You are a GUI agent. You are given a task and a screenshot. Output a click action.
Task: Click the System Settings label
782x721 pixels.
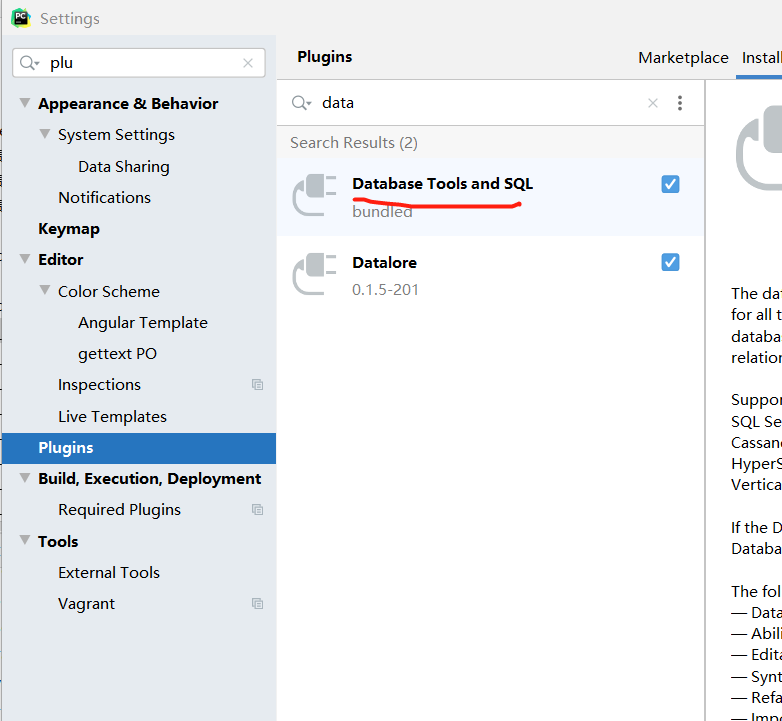coord(116,135)
